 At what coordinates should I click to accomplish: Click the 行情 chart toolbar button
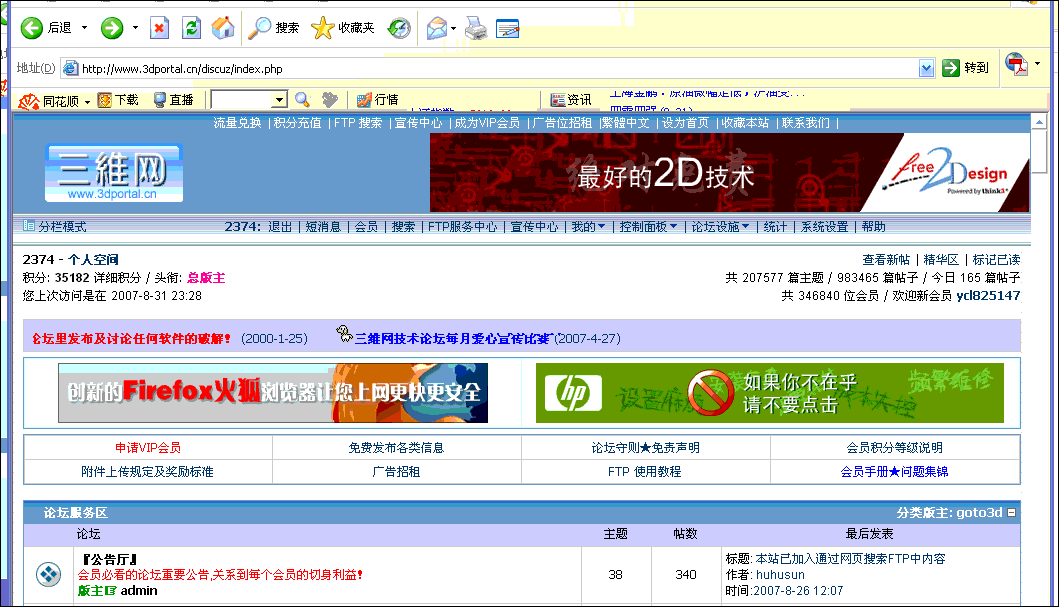click(x=378, y=100)
